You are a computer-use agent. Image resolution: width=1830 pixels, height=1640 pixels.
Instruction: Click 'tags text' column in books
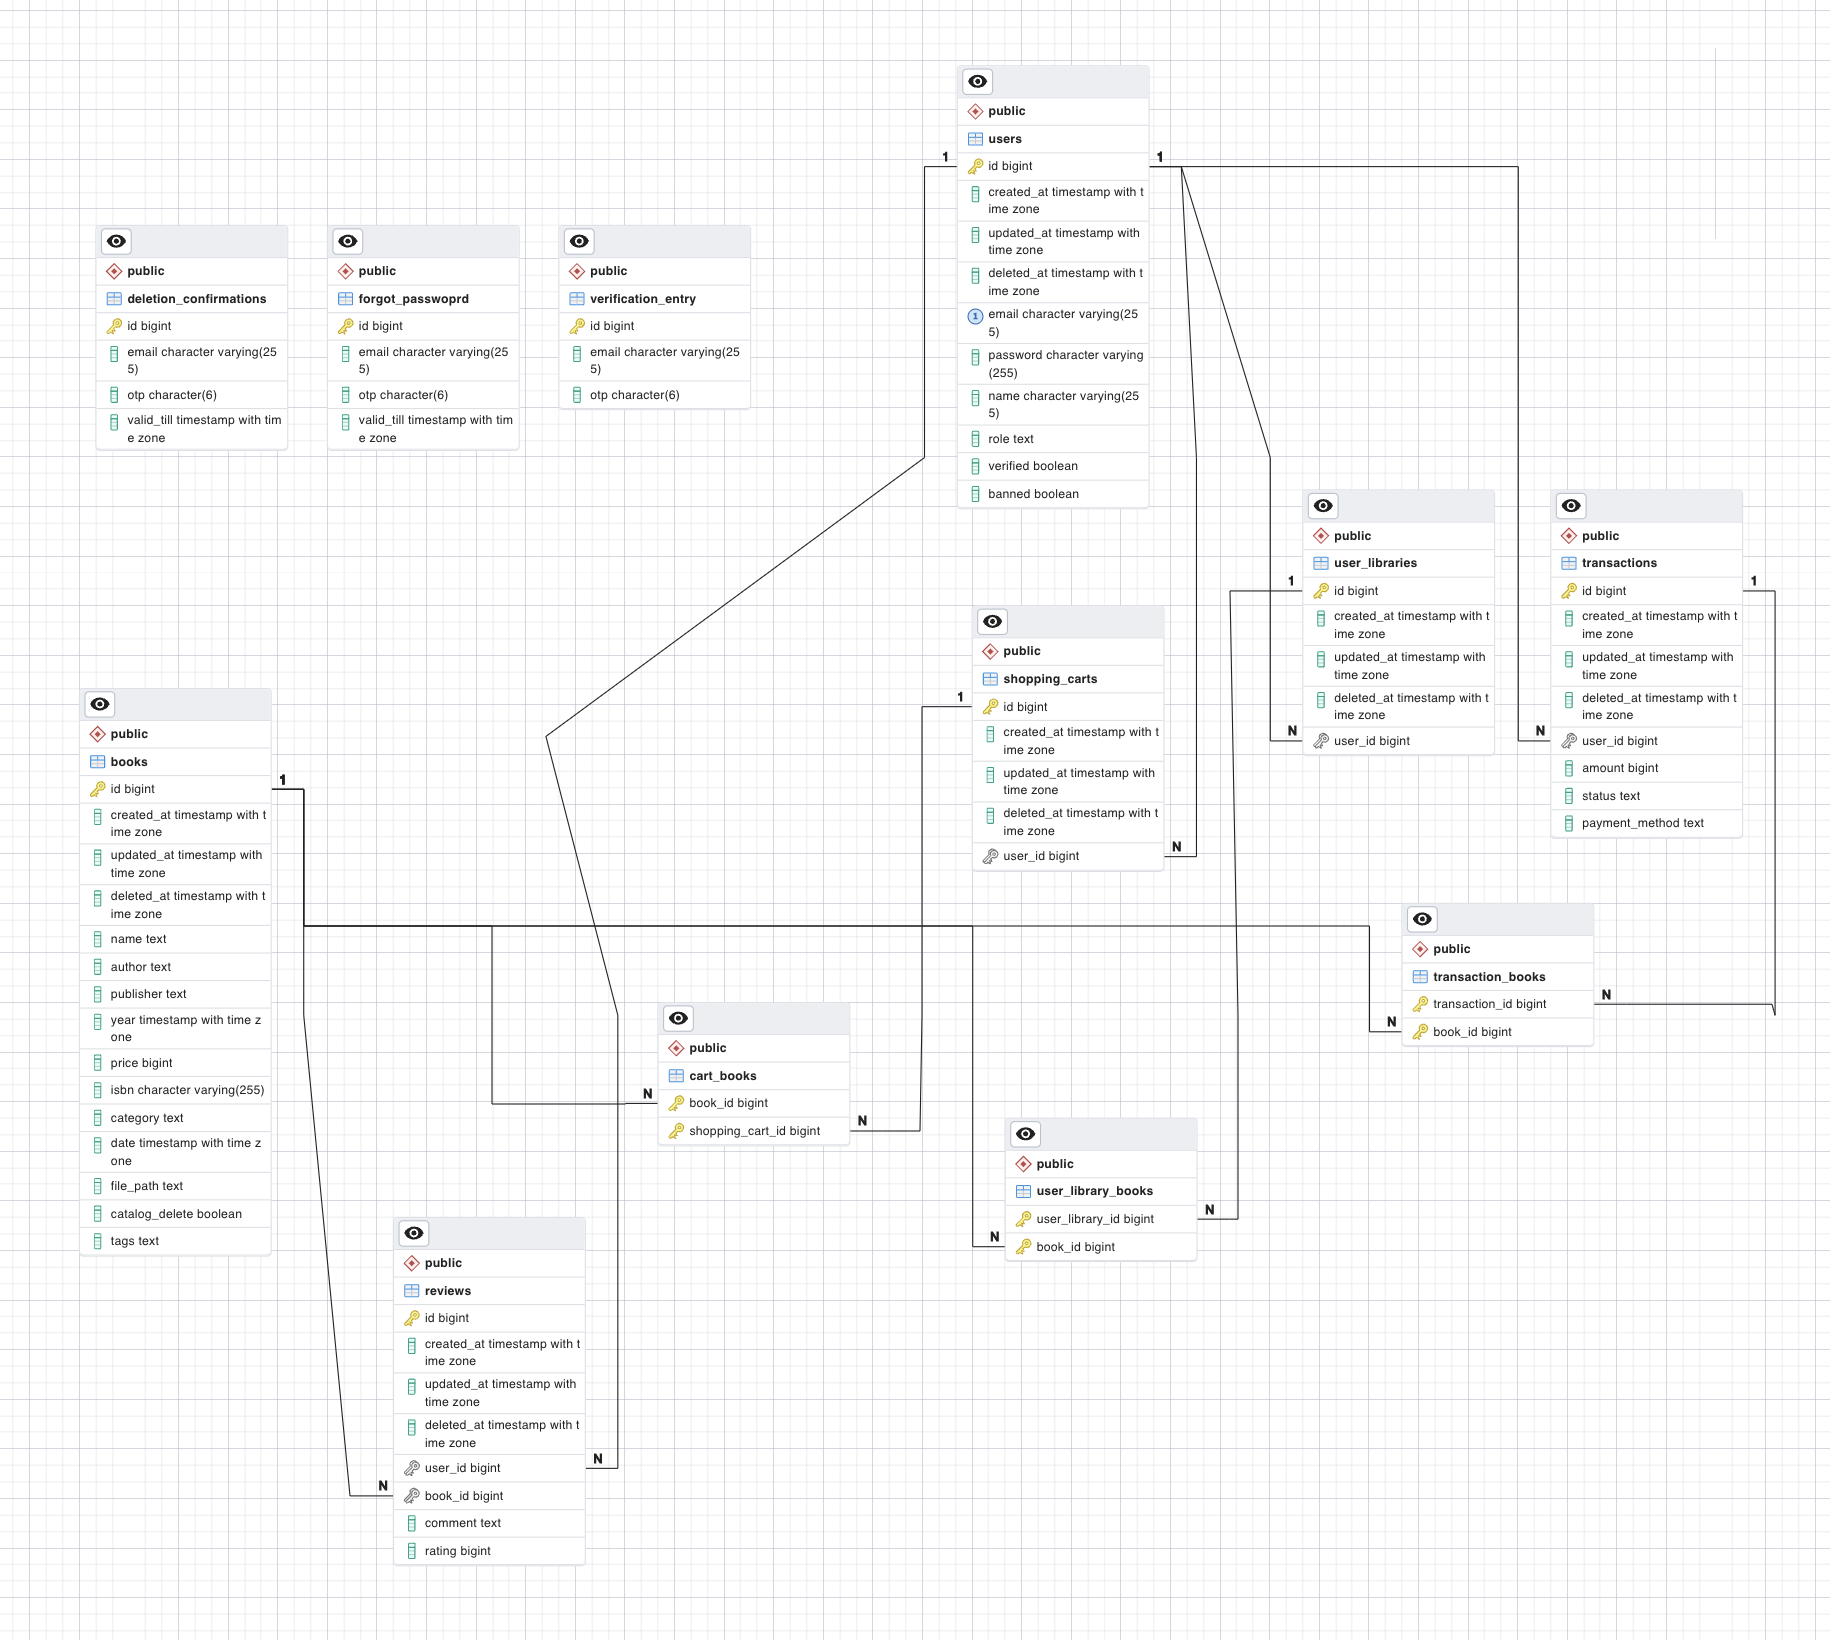(x=176, y=1242)
